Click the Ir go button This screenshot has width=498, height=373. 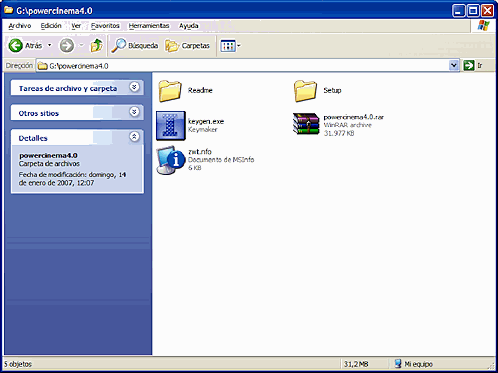tap(473, 65)
